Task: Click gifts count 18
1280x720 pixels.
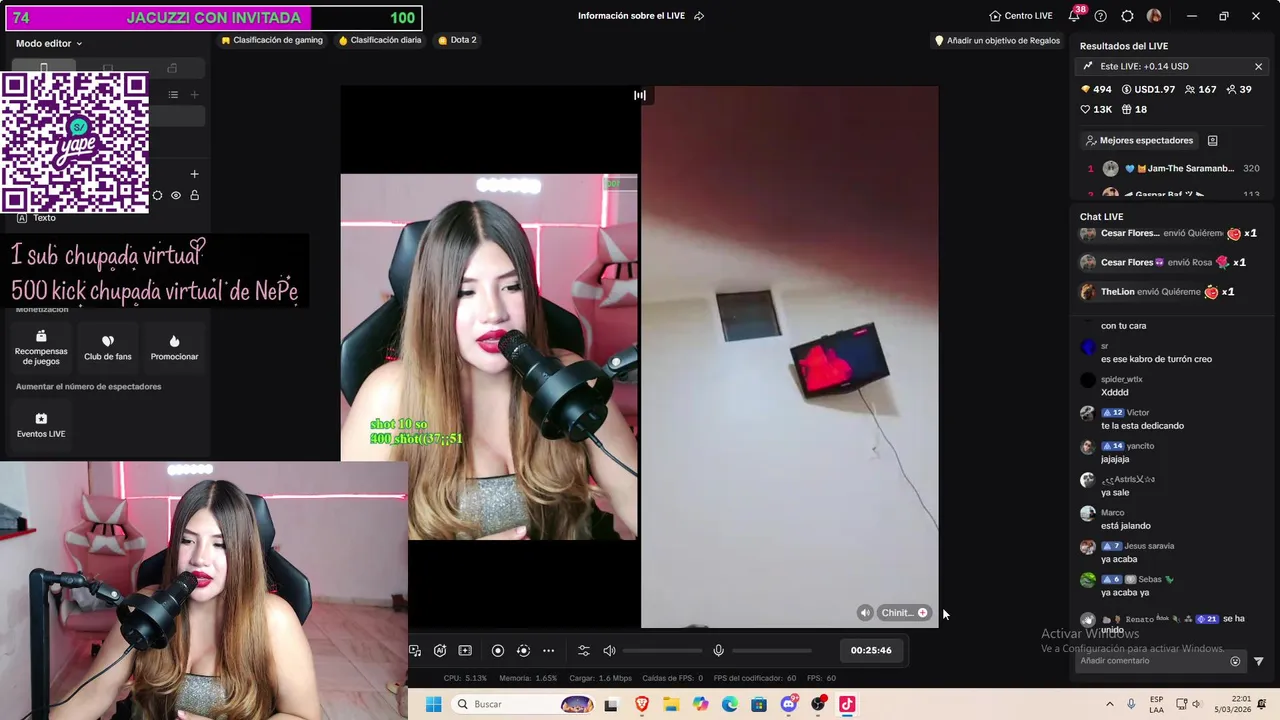Action: (x=1134, y=109)
